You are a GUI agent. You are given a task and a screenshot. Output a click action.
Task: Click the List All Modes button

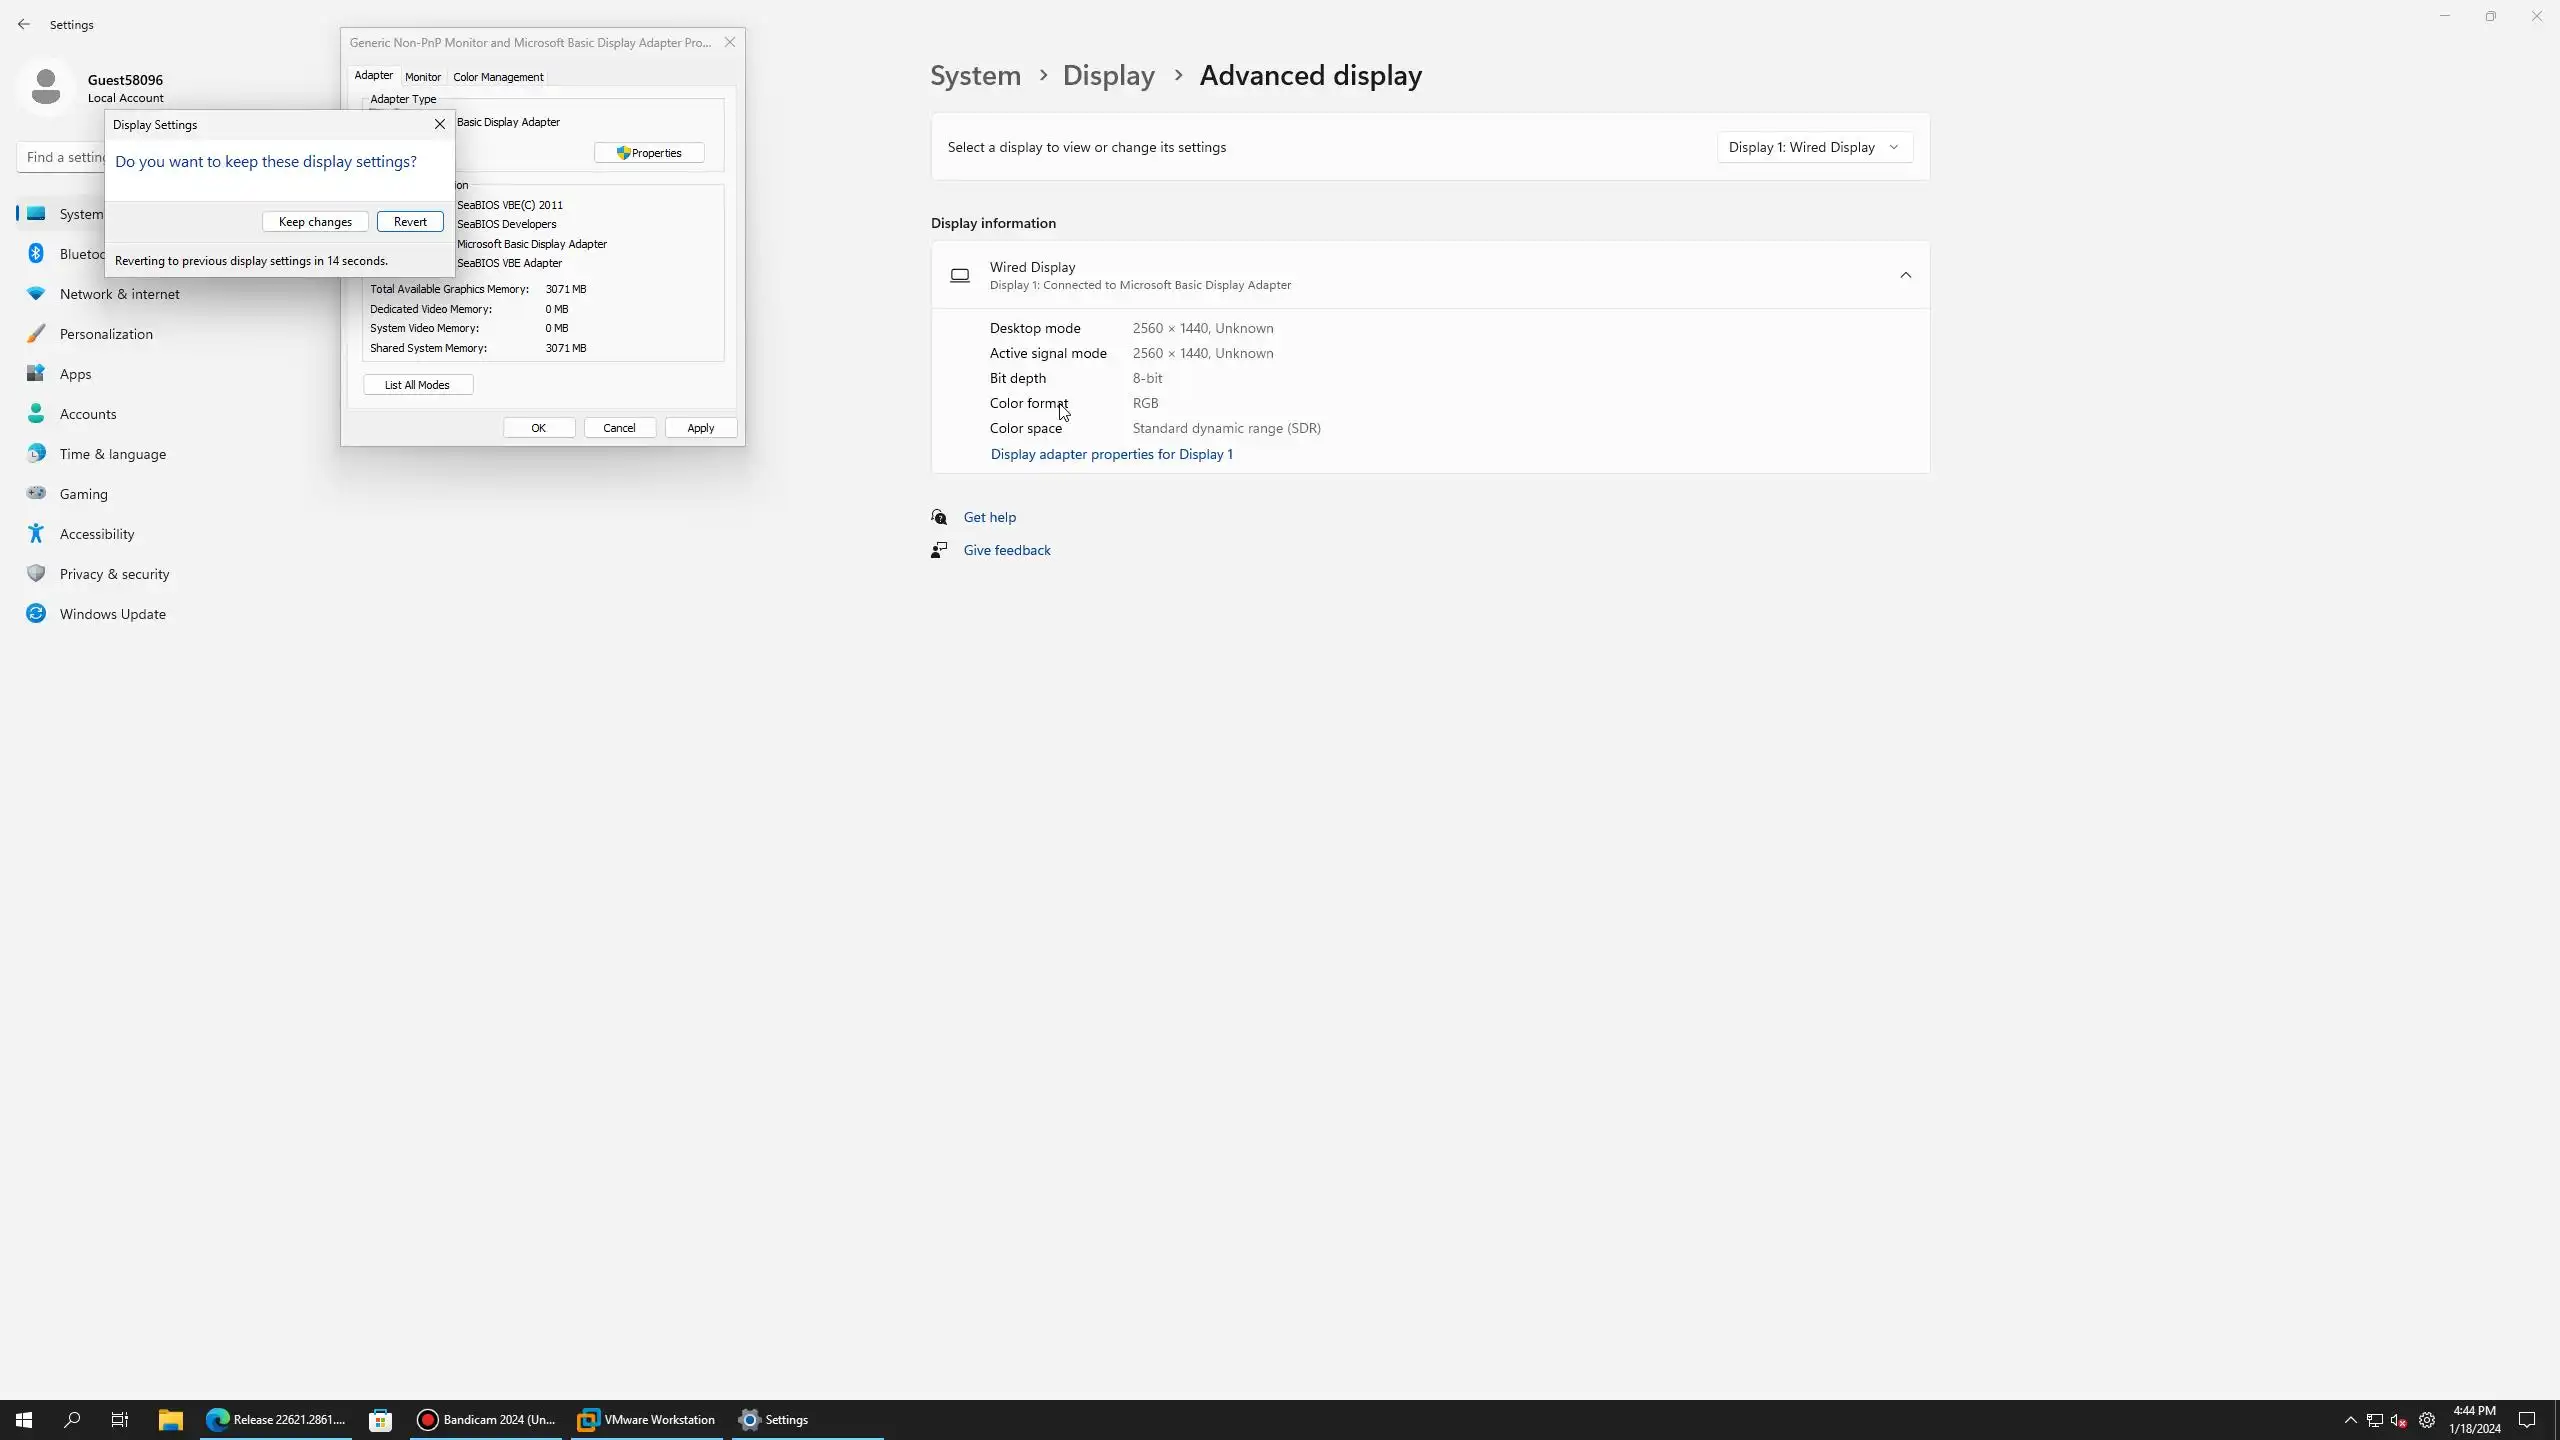(417, 385)
